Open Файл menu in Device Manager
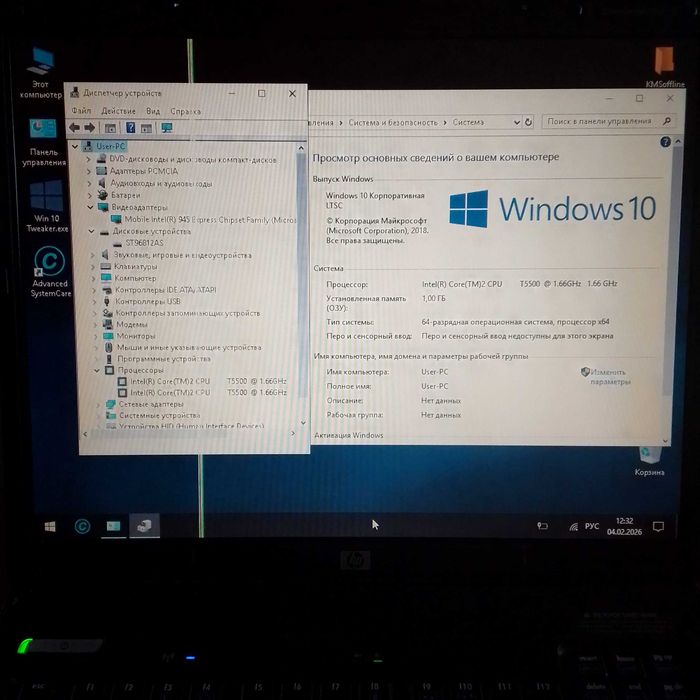Image resolution: width=700 pixels, height=700 pixels. 81,110
